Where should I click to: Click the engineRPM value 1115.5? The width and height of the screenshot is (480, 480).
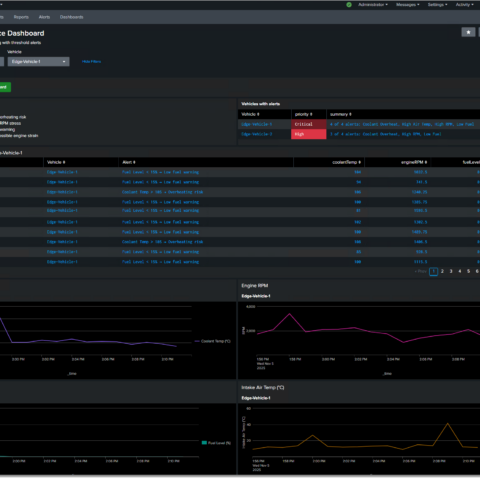(x=420, y=262)
